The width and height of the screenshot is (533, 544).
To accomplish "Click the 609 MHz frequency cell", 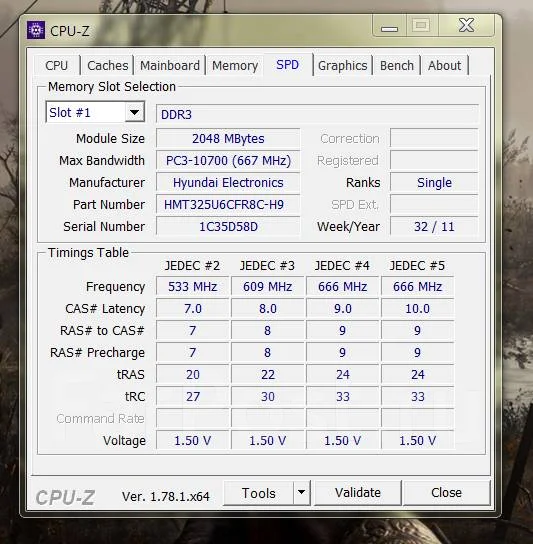I will tap(268, 287).
